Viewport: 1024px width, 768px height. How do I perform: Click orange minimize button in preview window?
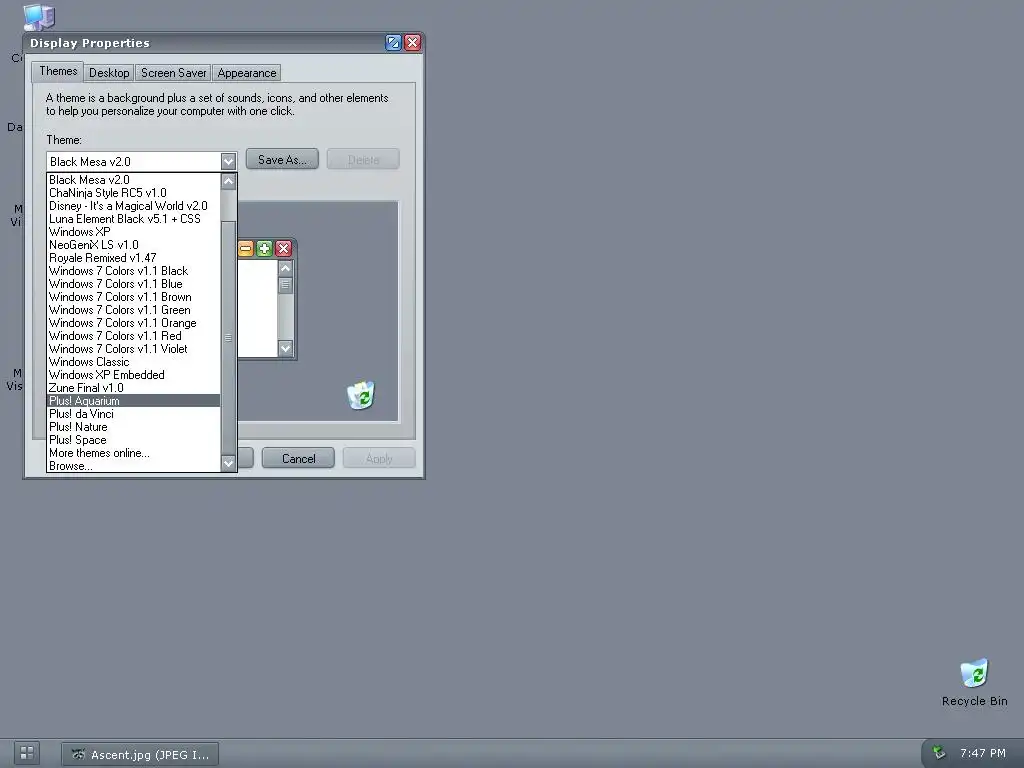(x=246, y=249)
